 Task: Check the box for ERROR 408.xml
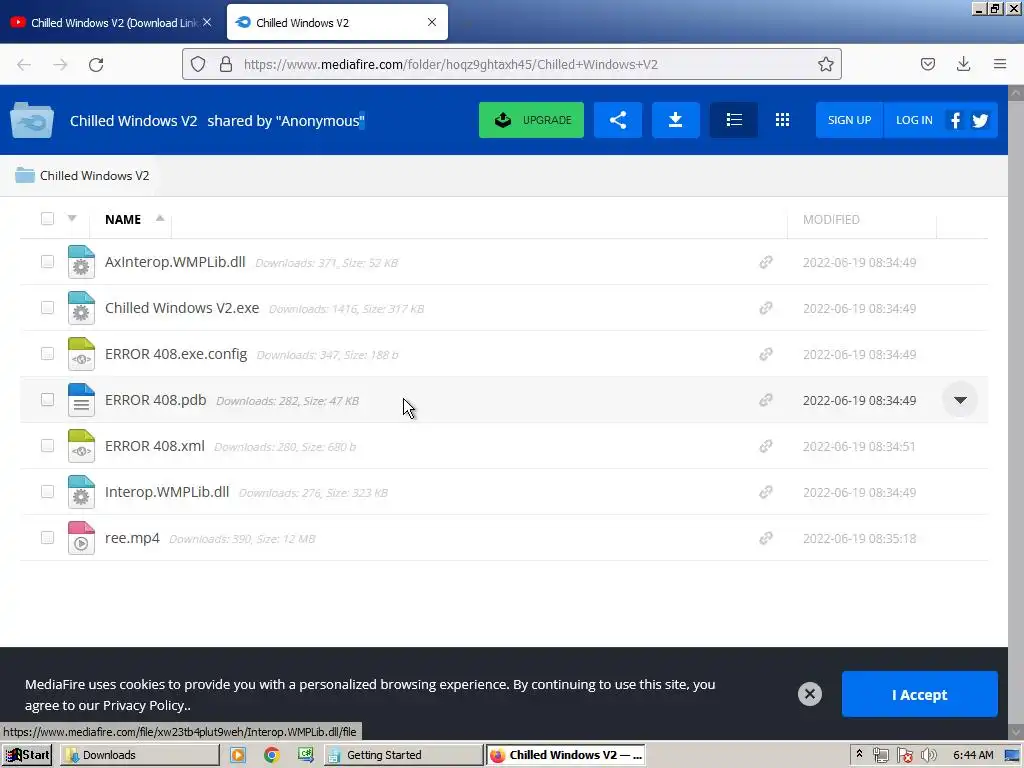tap(47, 445)
